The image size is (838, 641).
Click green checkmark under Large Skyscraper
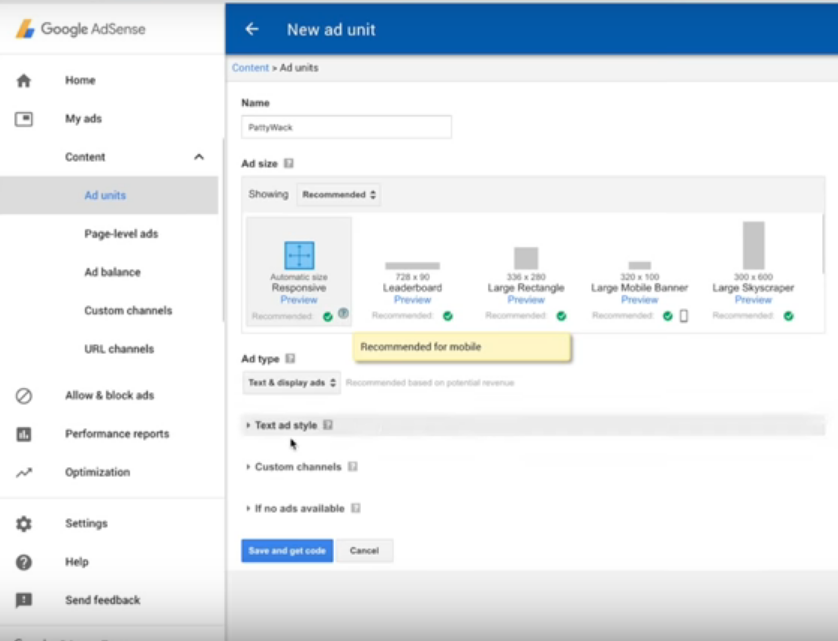(x=788, y=316)
